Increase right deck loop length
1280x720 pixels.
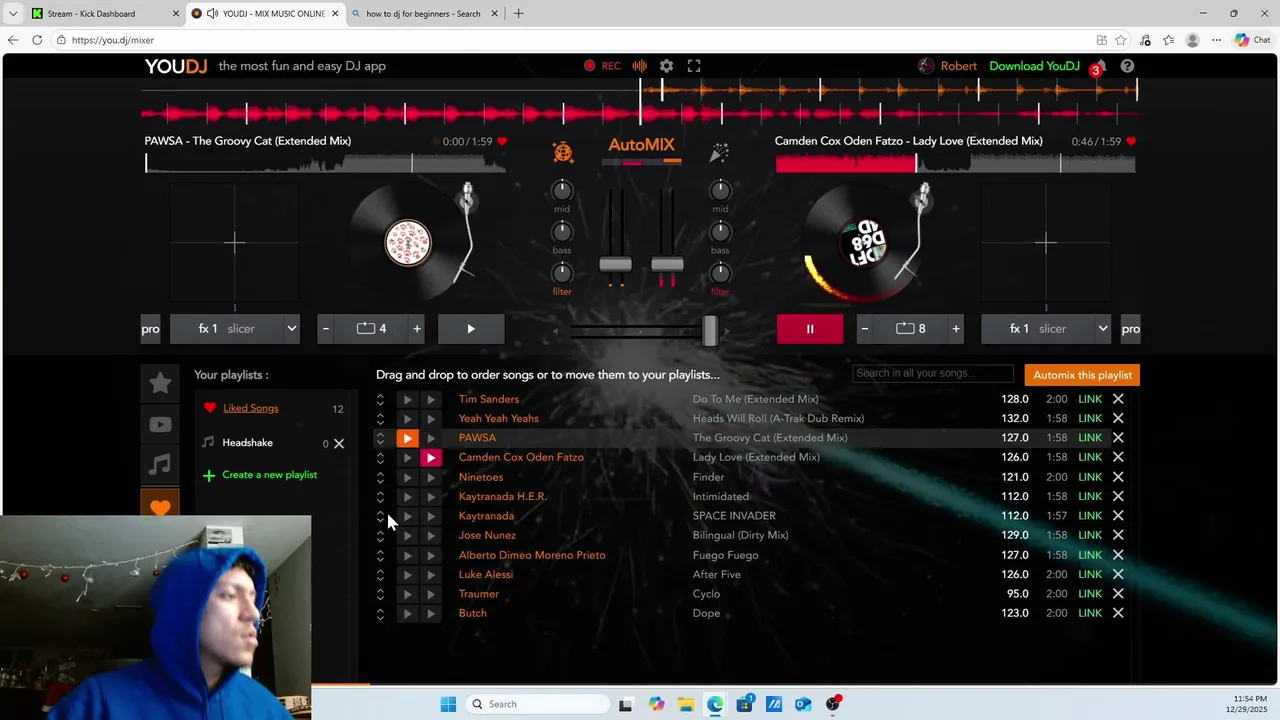[x=956, y=328]
